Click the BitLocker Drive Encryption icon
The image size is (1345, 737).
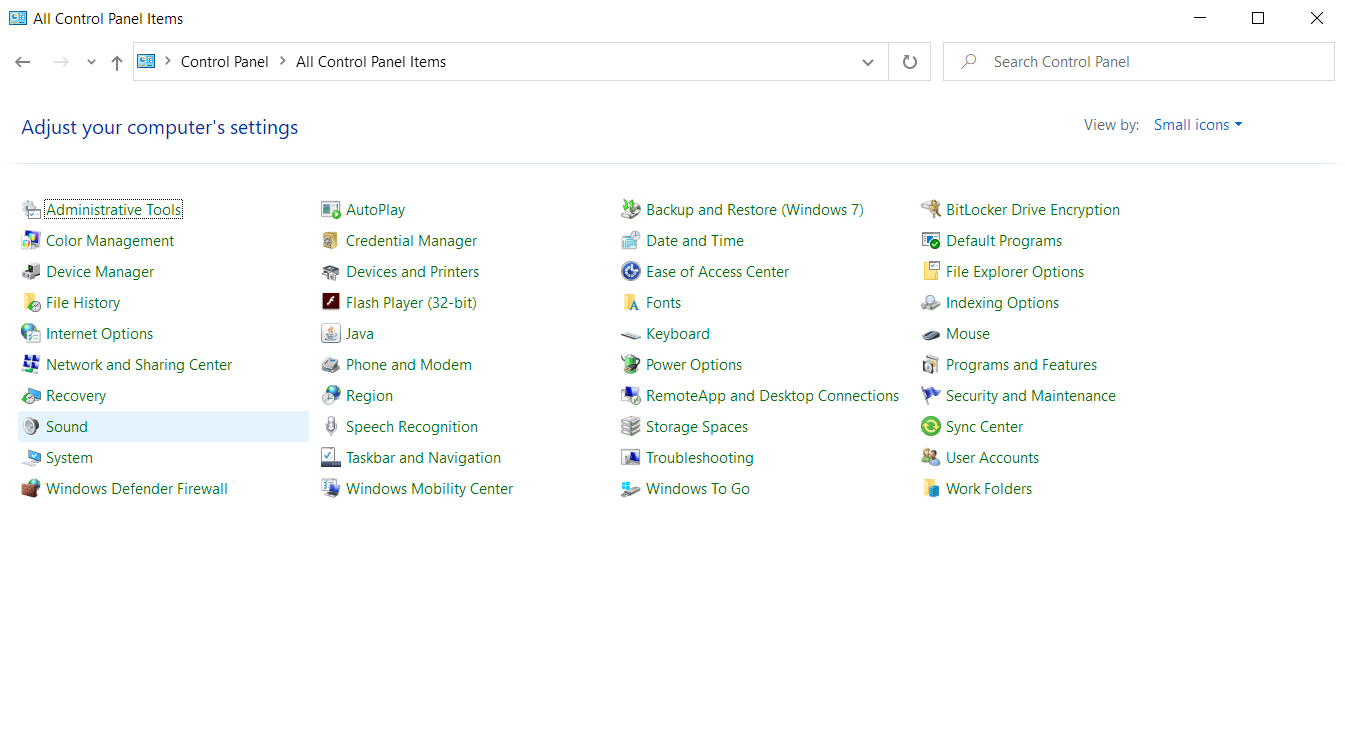tap(931, 210)
